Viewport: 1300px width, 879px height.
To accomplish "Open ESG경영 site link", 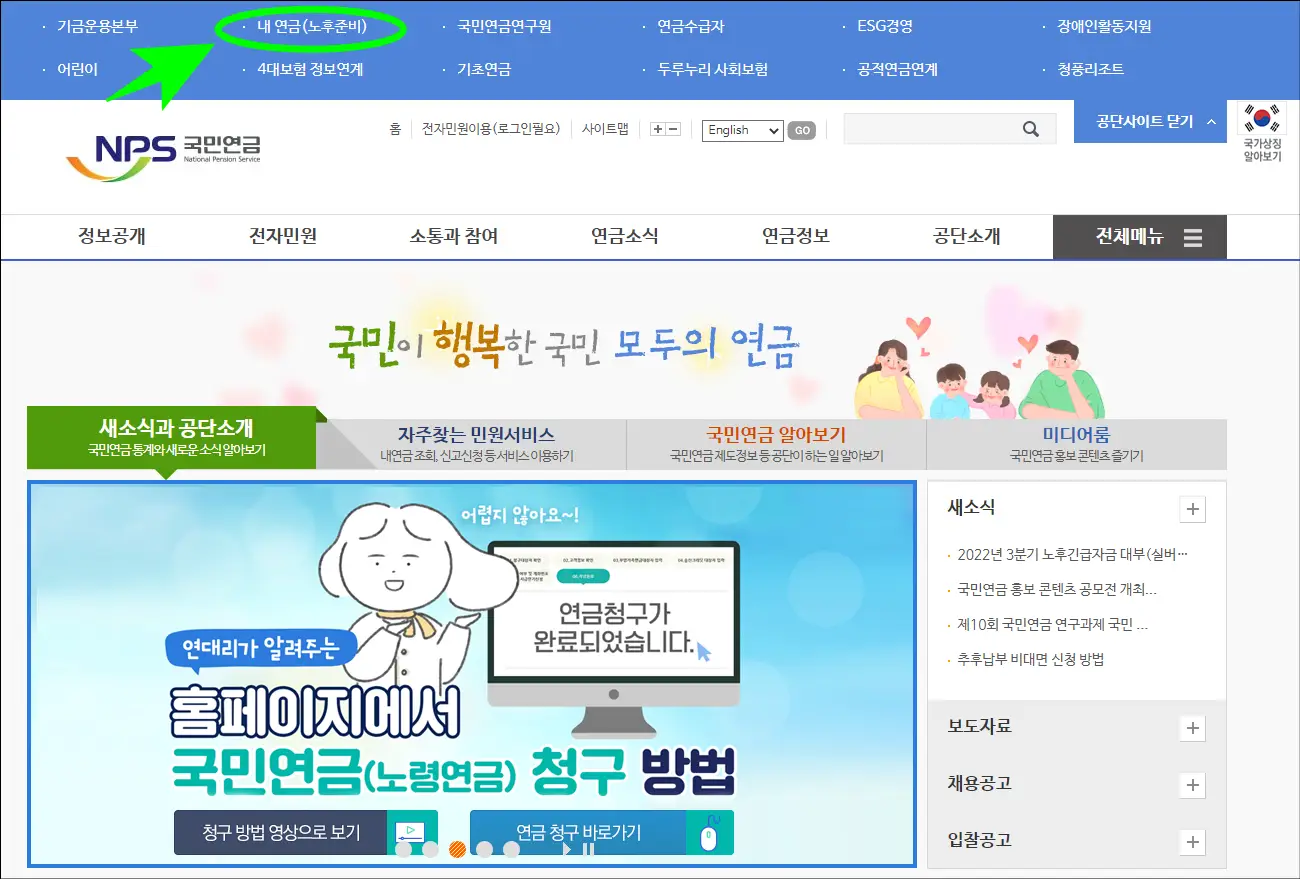I will coord(885,27).
